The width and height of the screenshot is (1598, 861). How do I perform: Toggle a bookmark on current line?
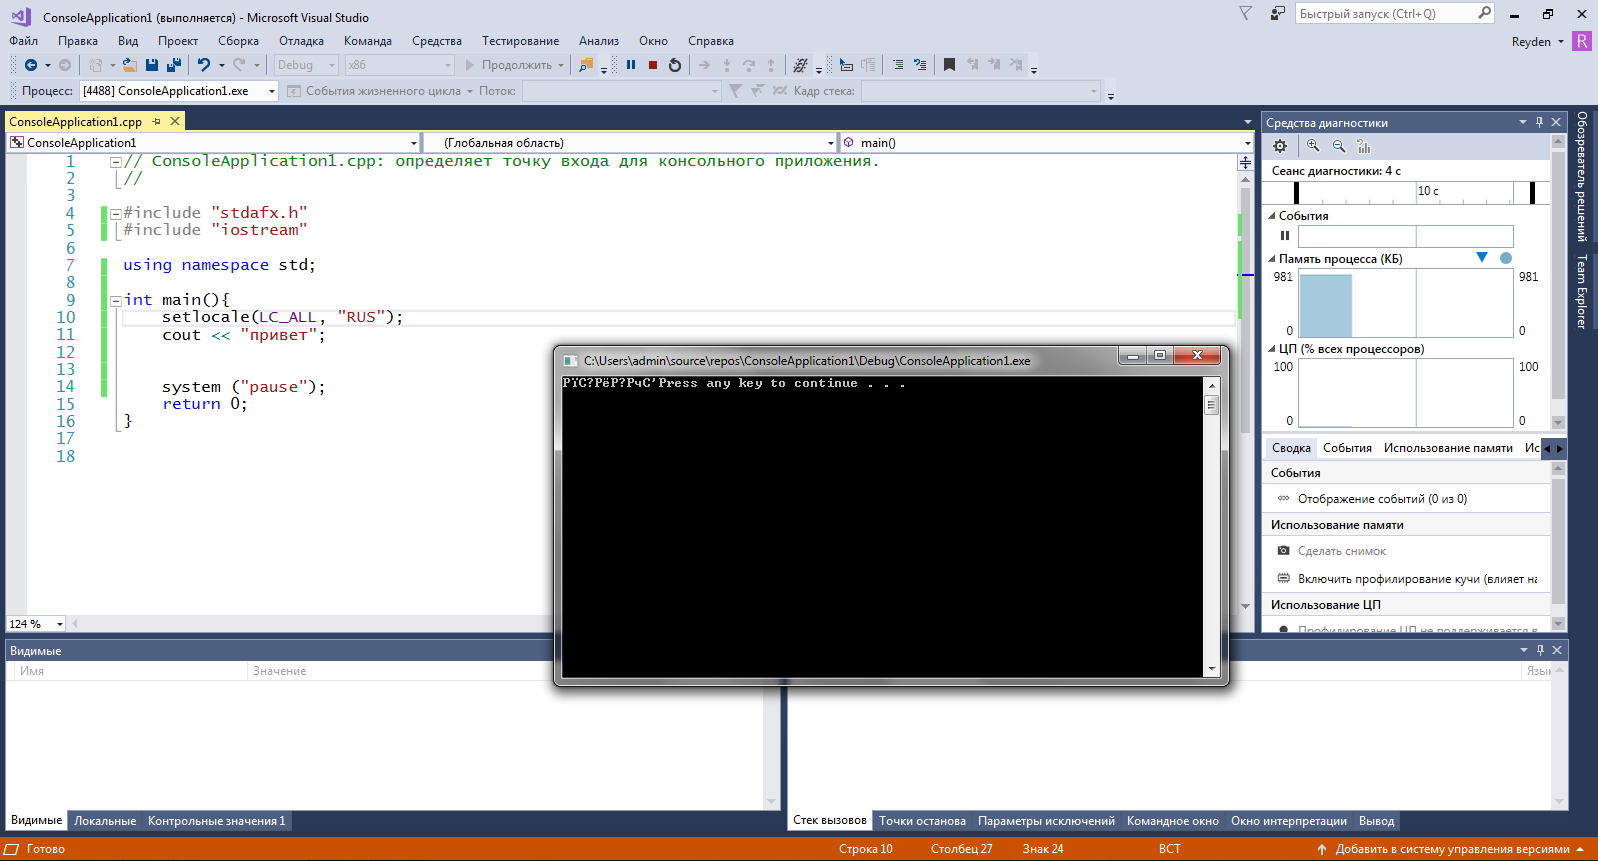point(949,65)
